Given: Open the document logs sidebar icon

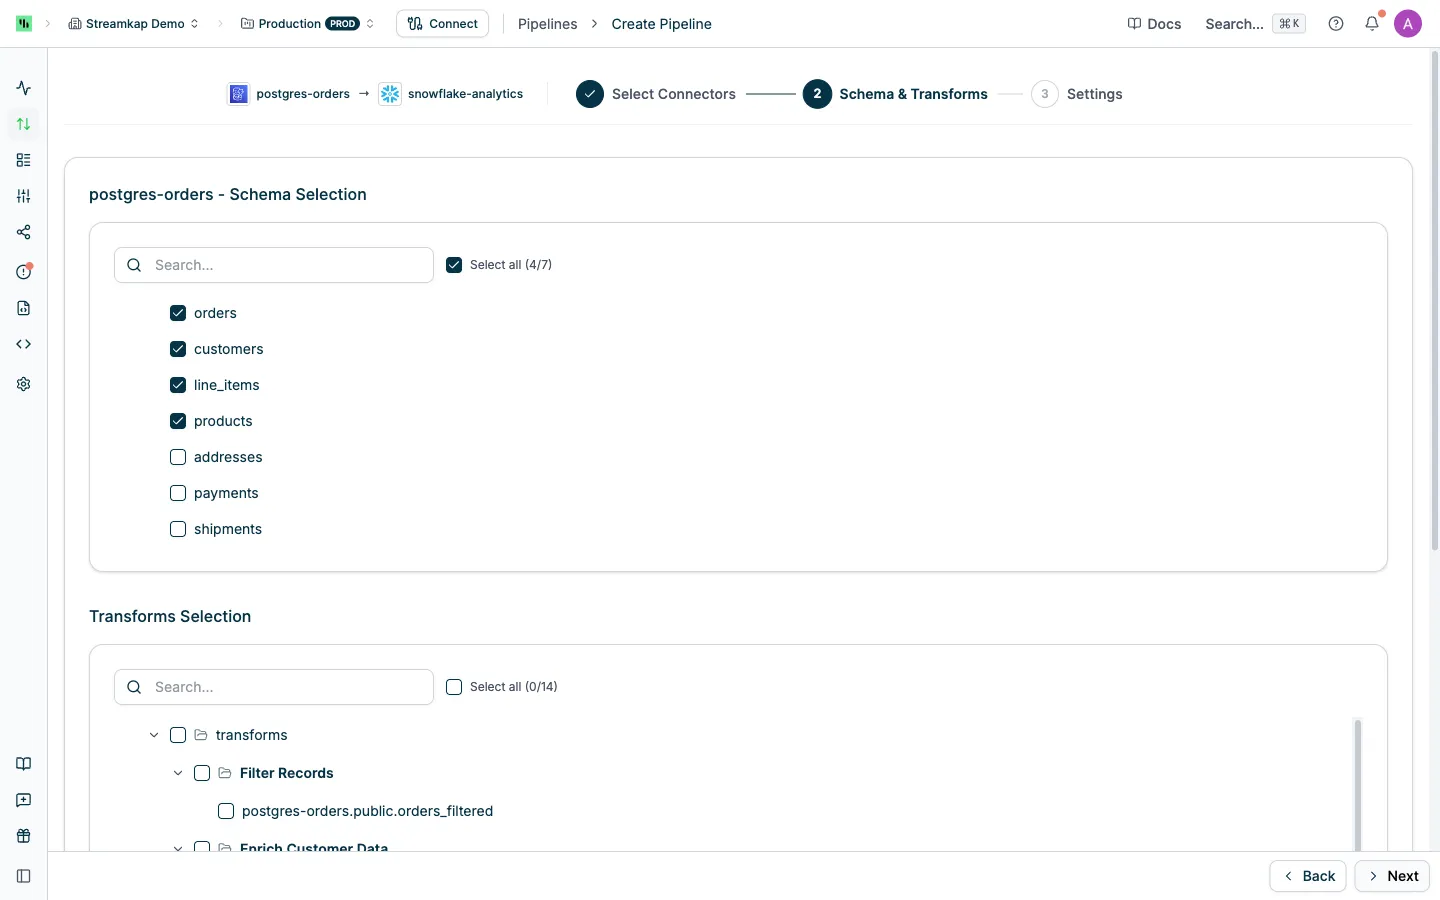Looking at the screenshot, I should (x=24, y=308).
